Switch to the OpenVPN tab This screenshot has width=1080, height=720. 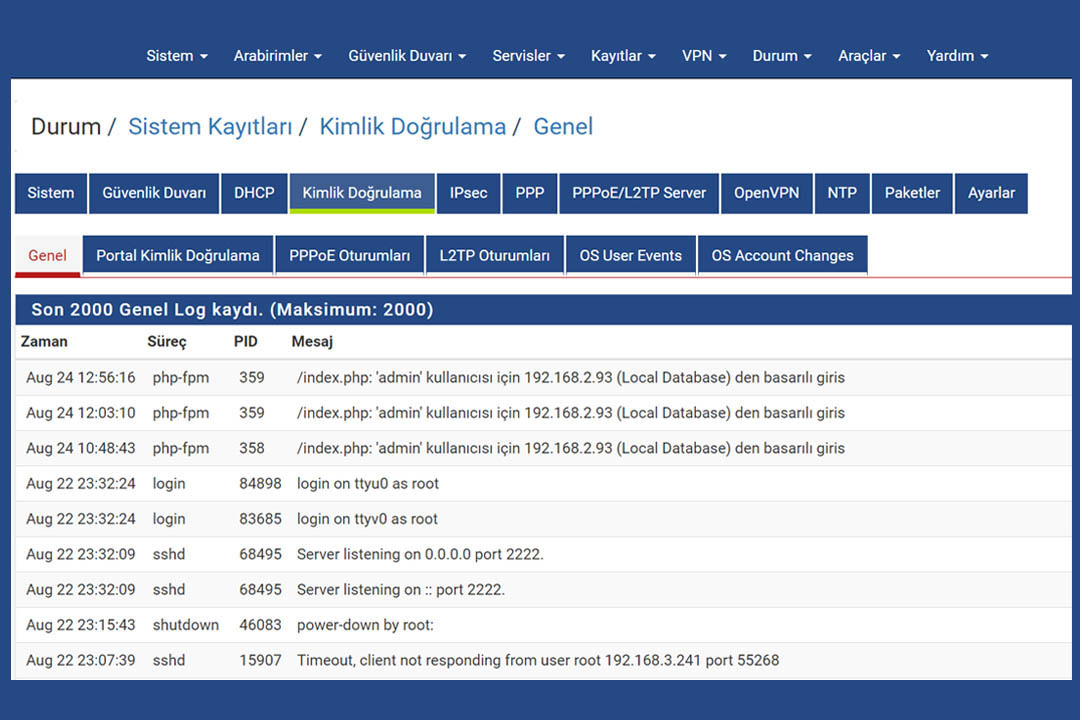pyautogui.click(x=767, y=193)
